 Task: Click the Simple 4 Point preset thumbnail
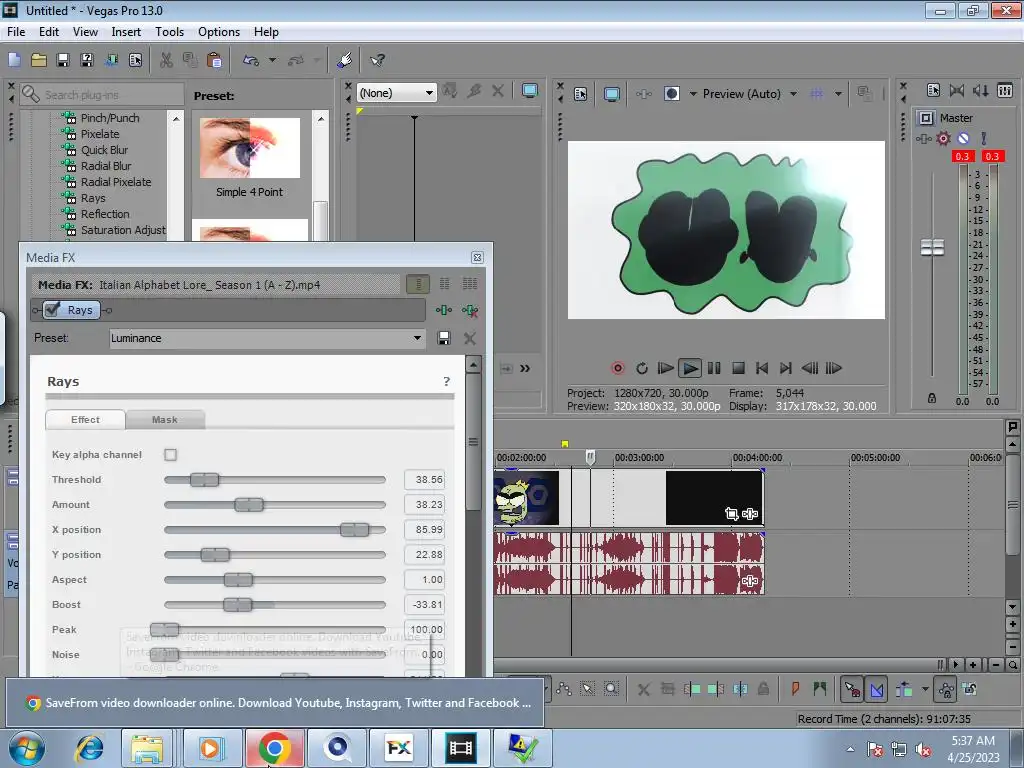[250, 148]
